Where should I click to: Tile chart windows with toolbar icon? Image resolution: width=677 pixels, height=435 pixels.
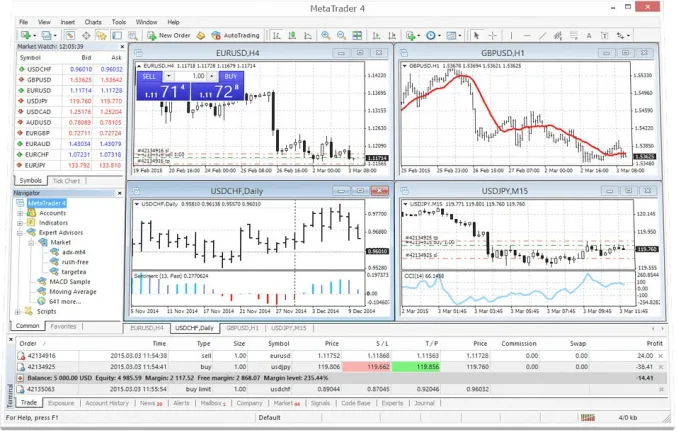click(357, 35)
